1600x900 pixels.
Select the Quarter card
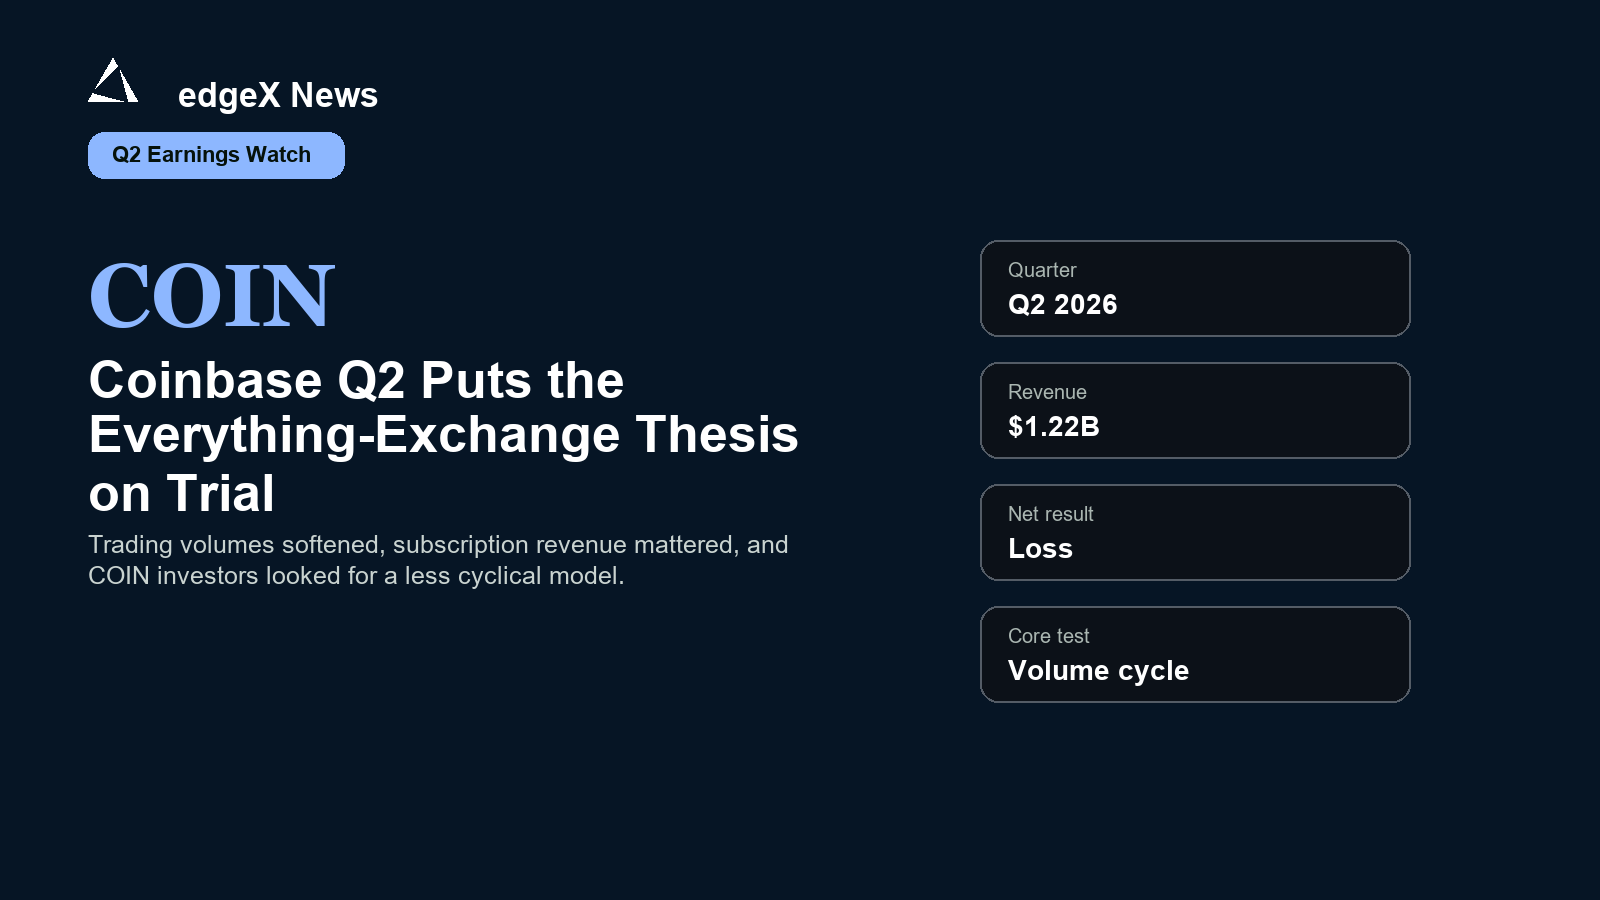click(1195, 288)
